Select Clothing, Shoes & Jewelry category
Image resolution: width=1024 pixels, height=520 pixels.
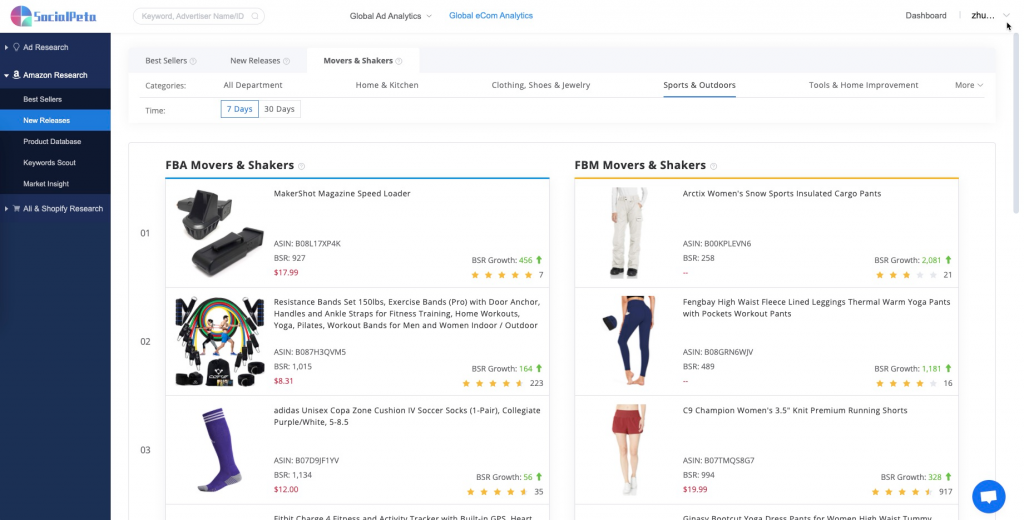541,85
